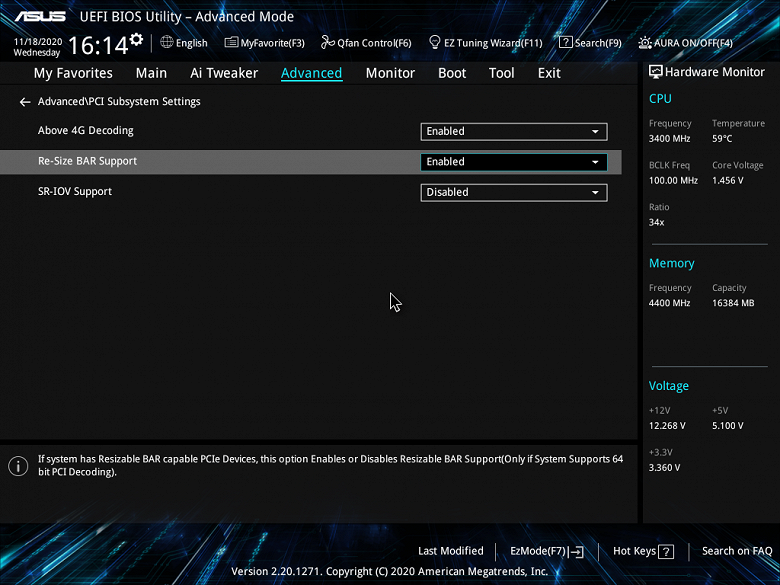Click Last Modified at the bottom

[x=451, y=551]
